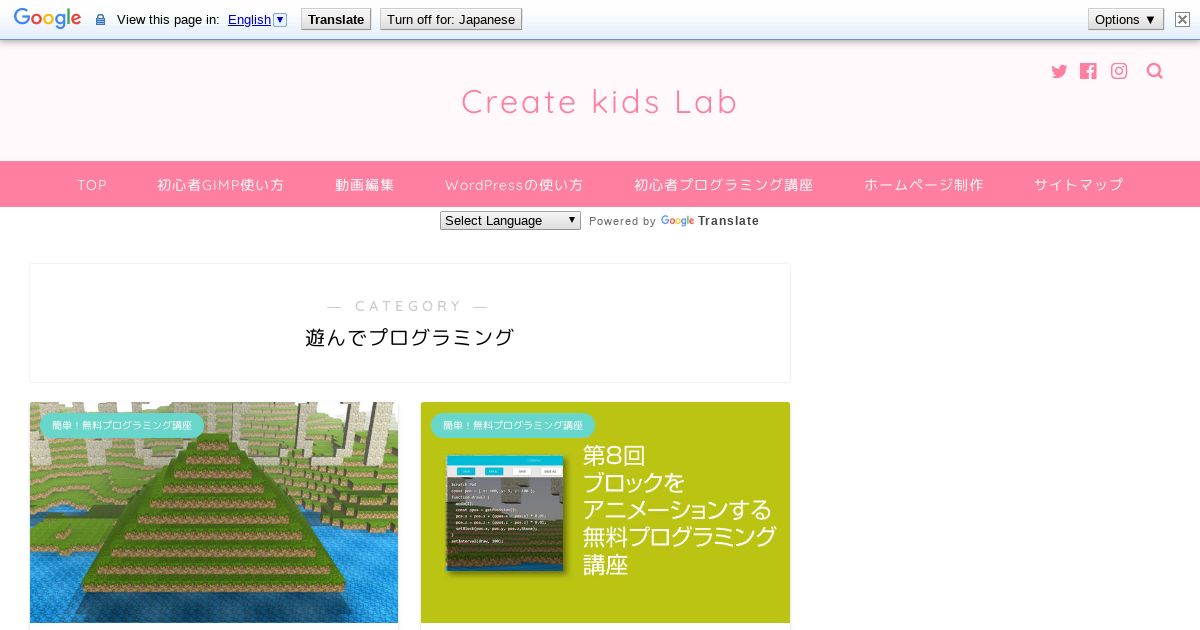Open 動画編集 menu item
This screenshot has height=630, width=1200.
[365, 185]
